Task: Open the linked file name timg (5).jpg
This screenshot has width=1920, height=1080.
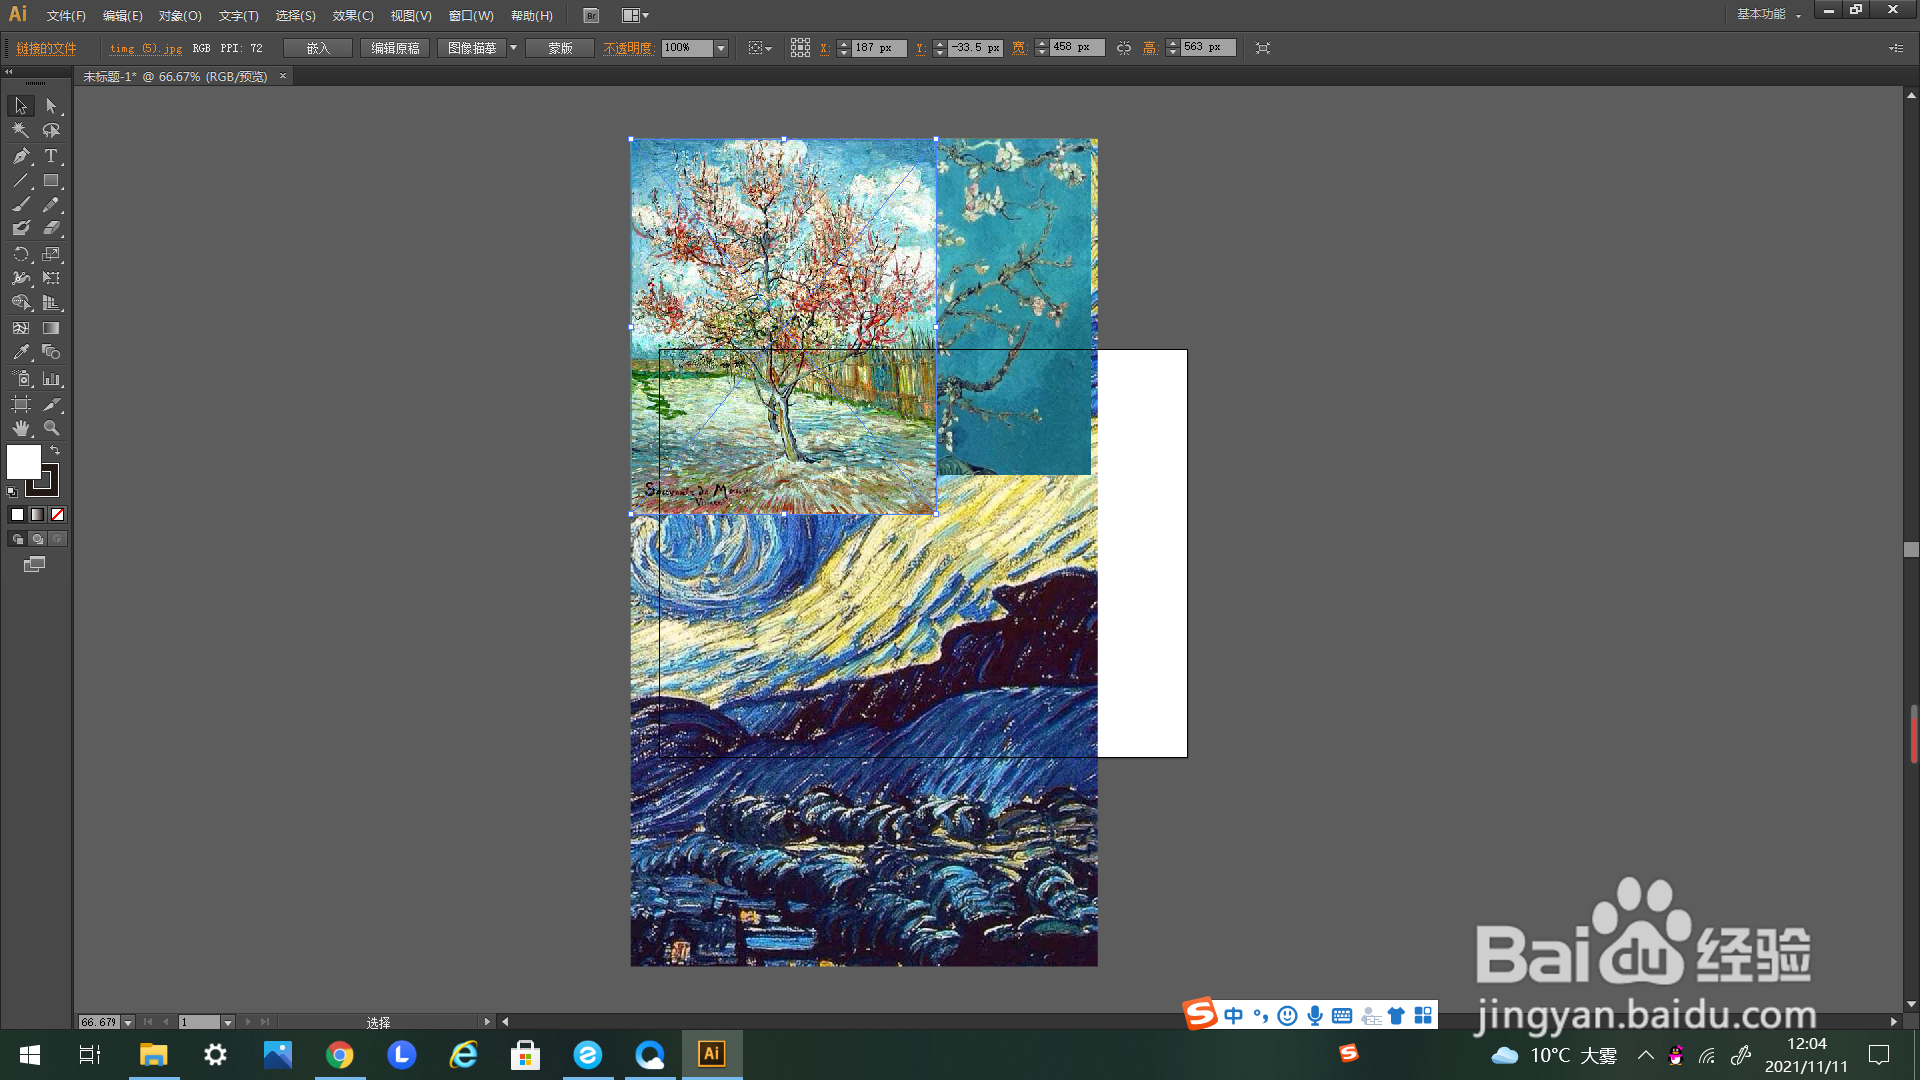Action: 146,48
